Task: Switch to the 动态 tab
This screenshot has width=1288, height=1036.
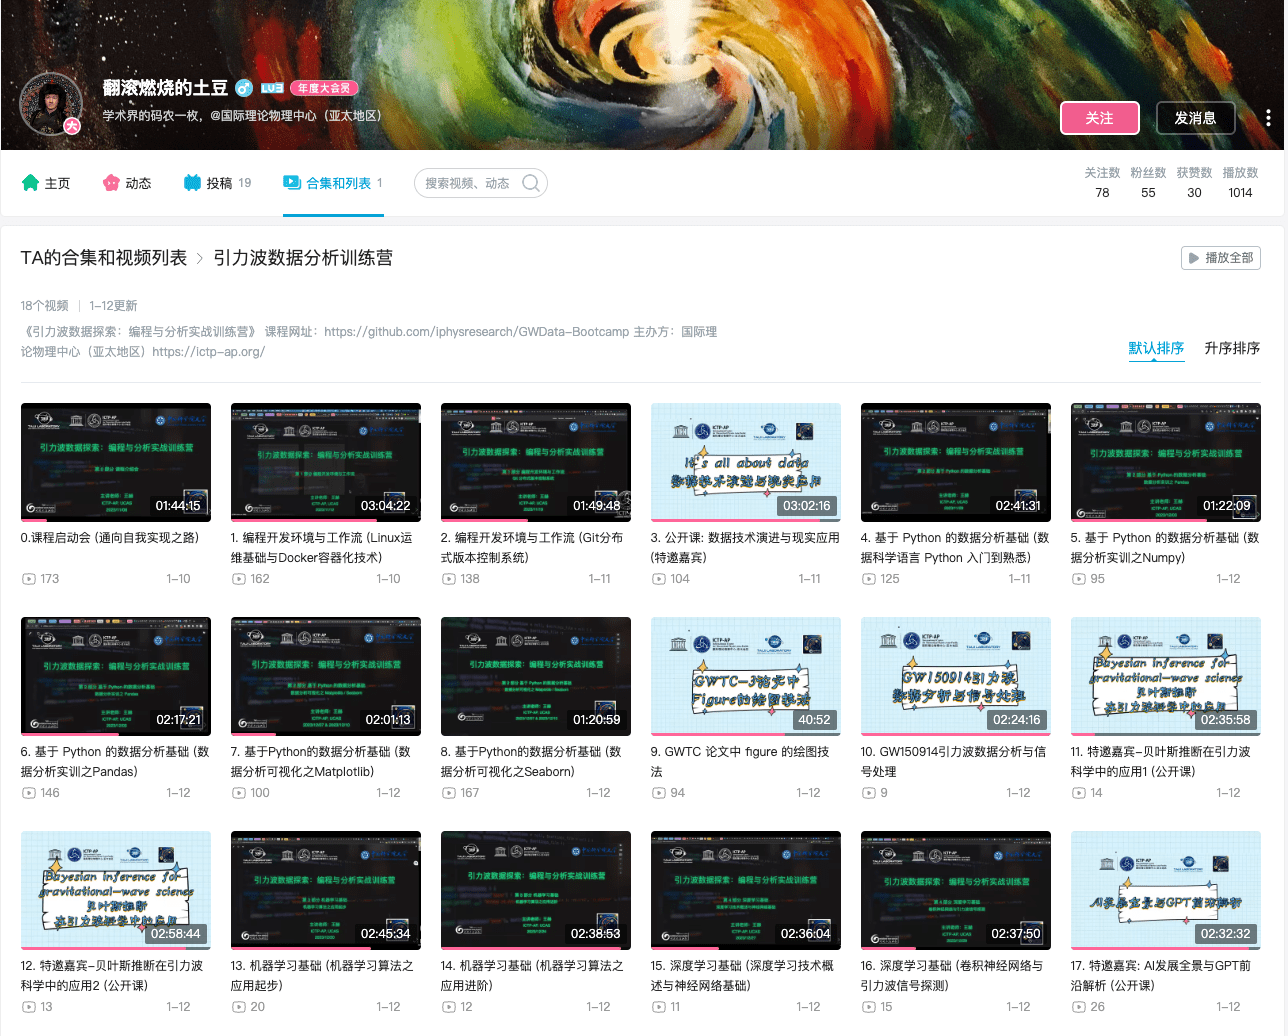Action: [x=127, y=183]
